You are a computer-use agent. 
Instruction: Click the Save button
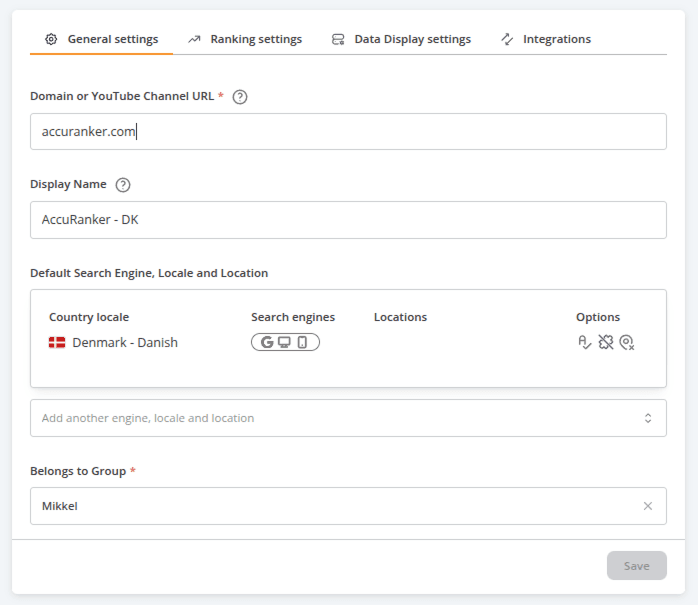[x=637, y=565]
